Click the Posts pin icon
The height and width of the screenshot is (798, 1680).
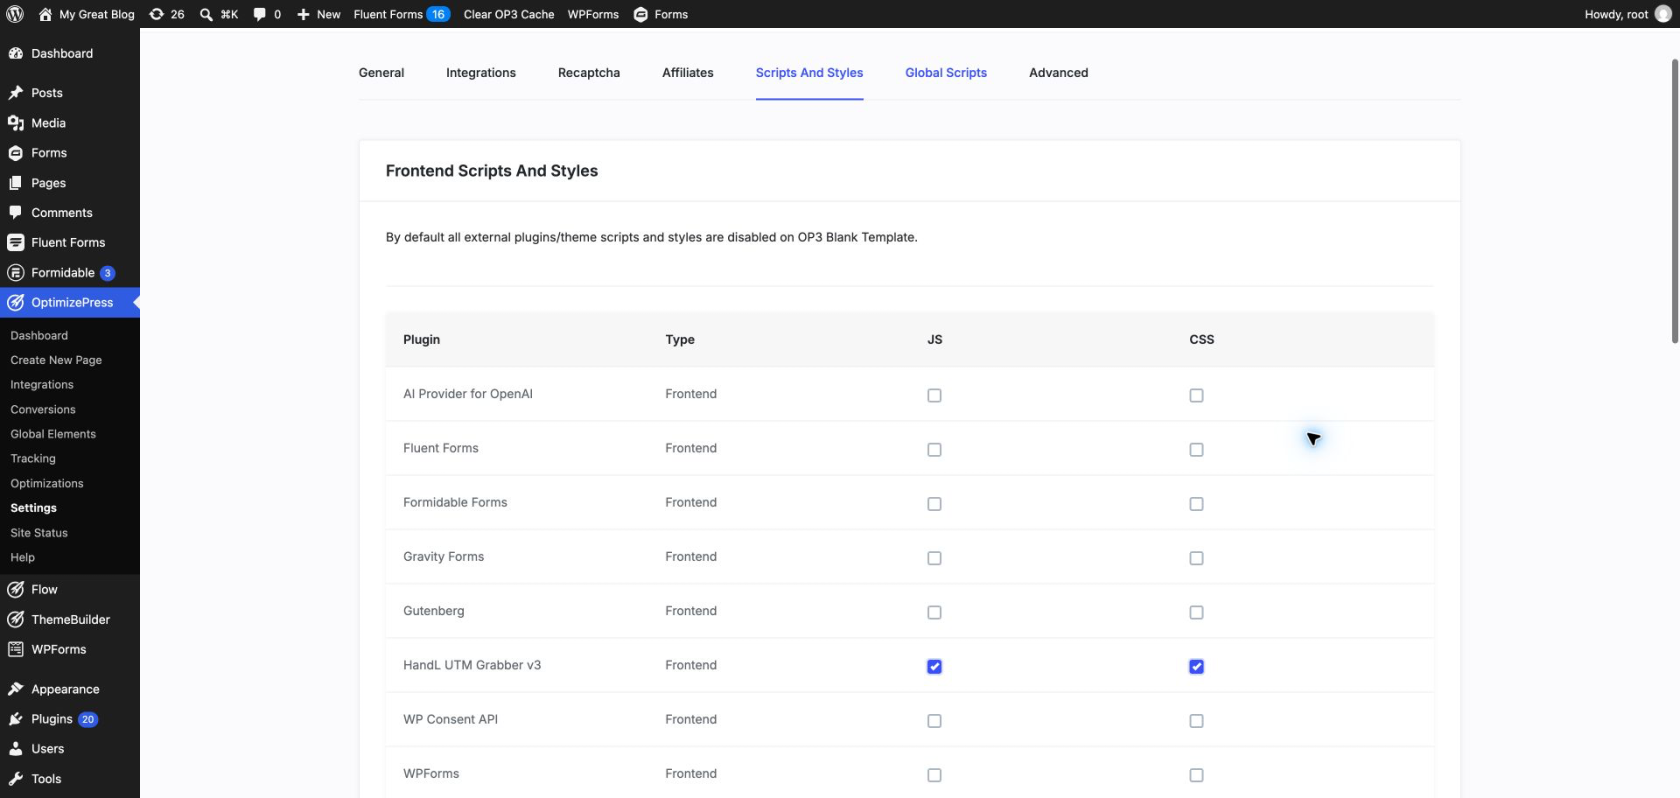[16, 93]
